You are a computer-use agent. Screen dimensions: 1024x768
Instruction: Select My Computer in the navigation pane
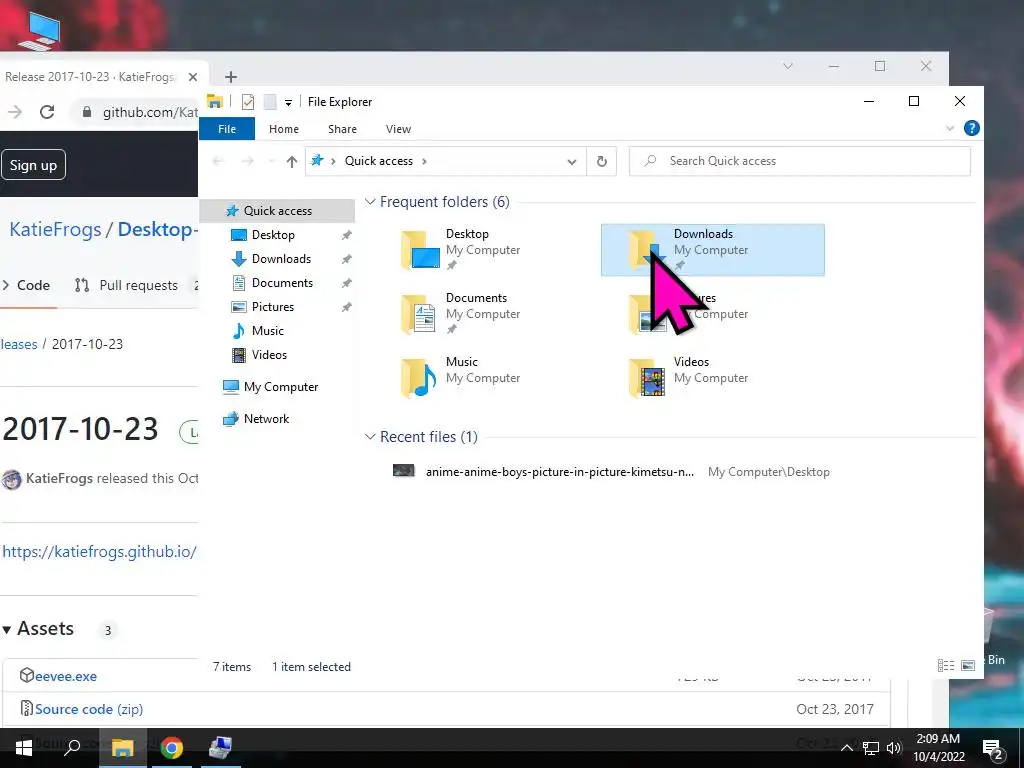point(281,387)
